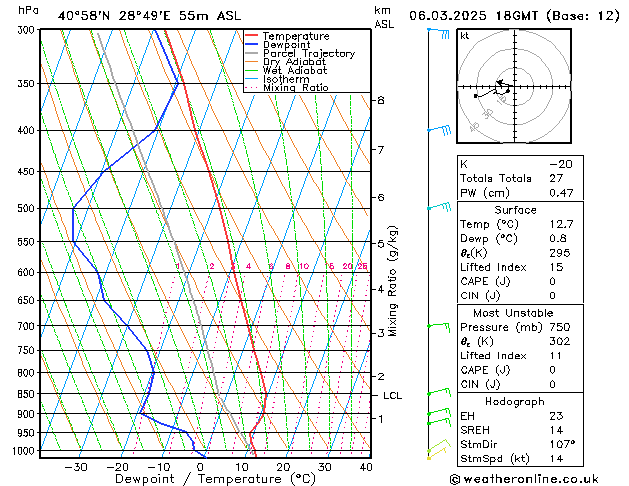Click the LCL marker on the altitude axis
Screen dimensions: 629x486
tap(392, 396)
